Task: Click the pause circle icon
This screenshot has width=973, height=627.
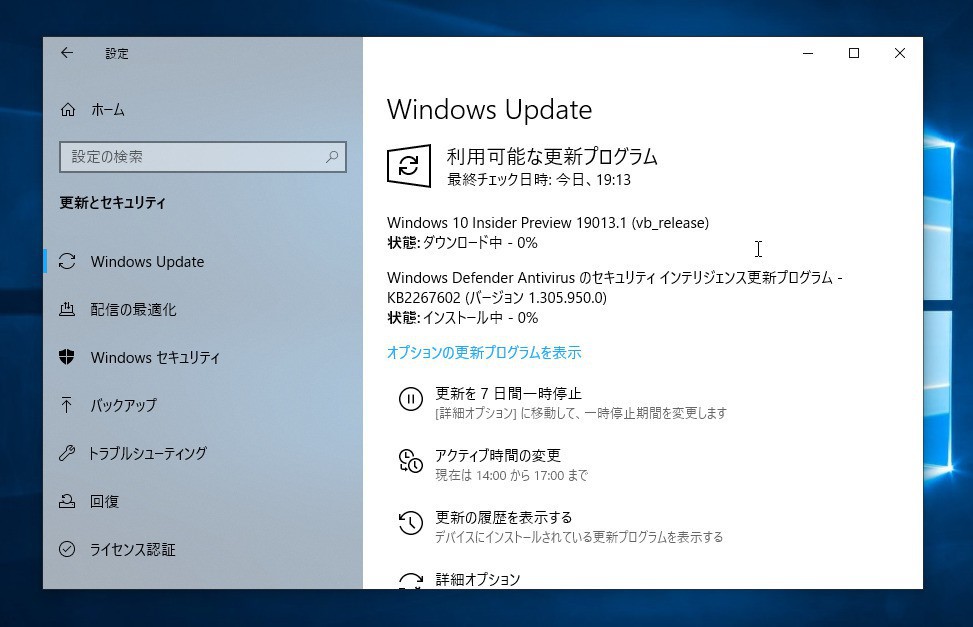Action: 411,399
